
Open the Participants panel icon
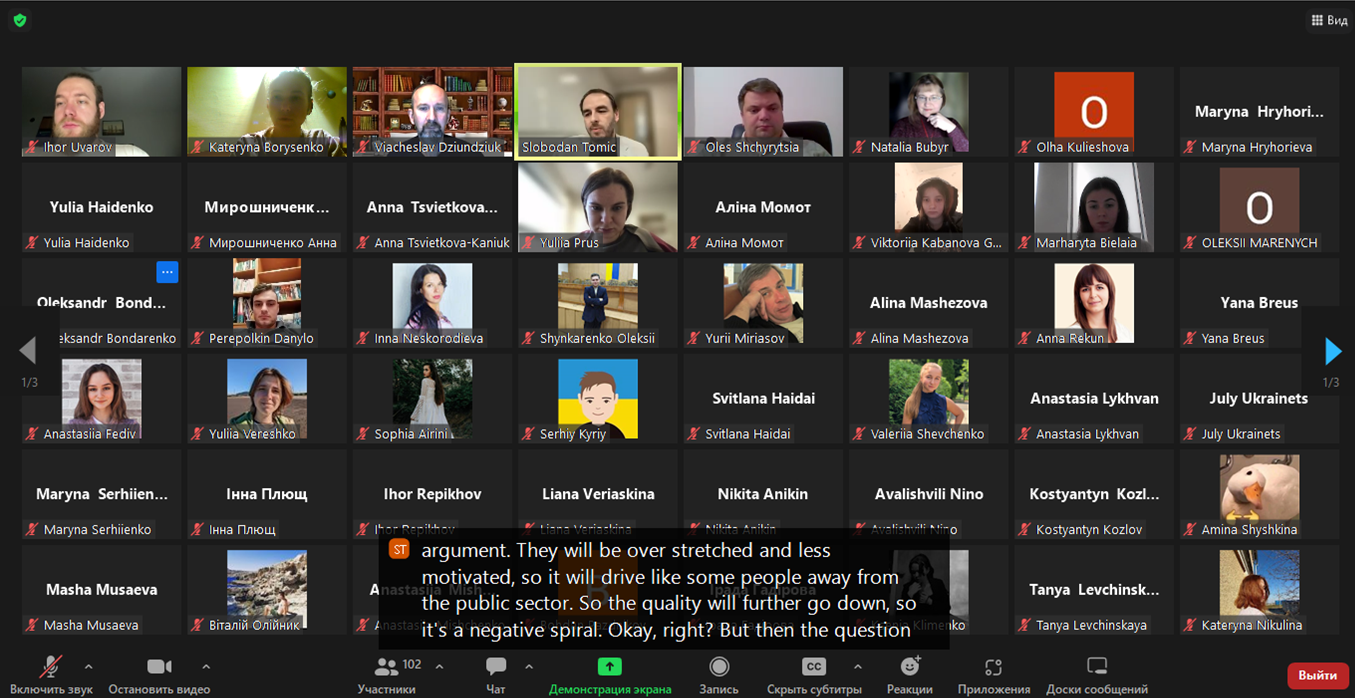[385, 667]
